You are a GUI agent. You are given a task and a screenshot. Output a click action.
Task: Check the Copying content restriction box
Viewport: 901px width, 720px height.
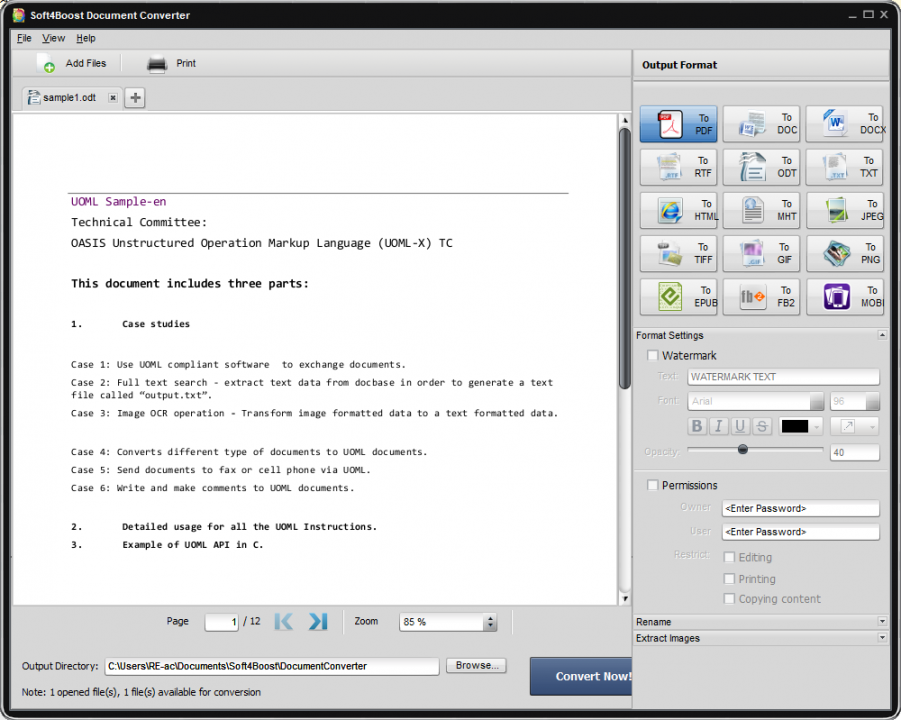(x=729, y=599)
